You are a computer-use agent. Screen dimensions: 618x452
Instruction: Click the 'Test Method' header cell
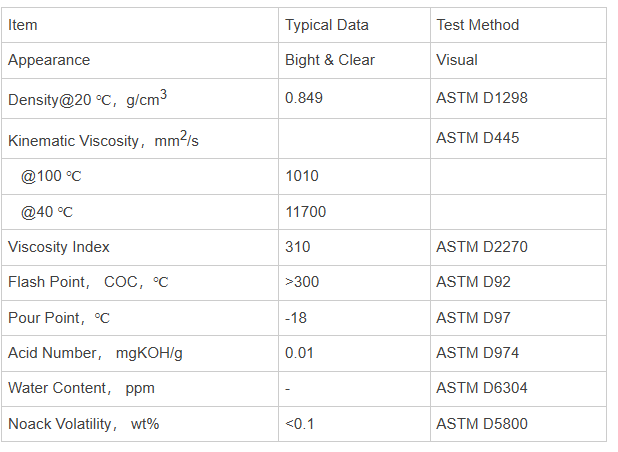(x=518, y=25)
